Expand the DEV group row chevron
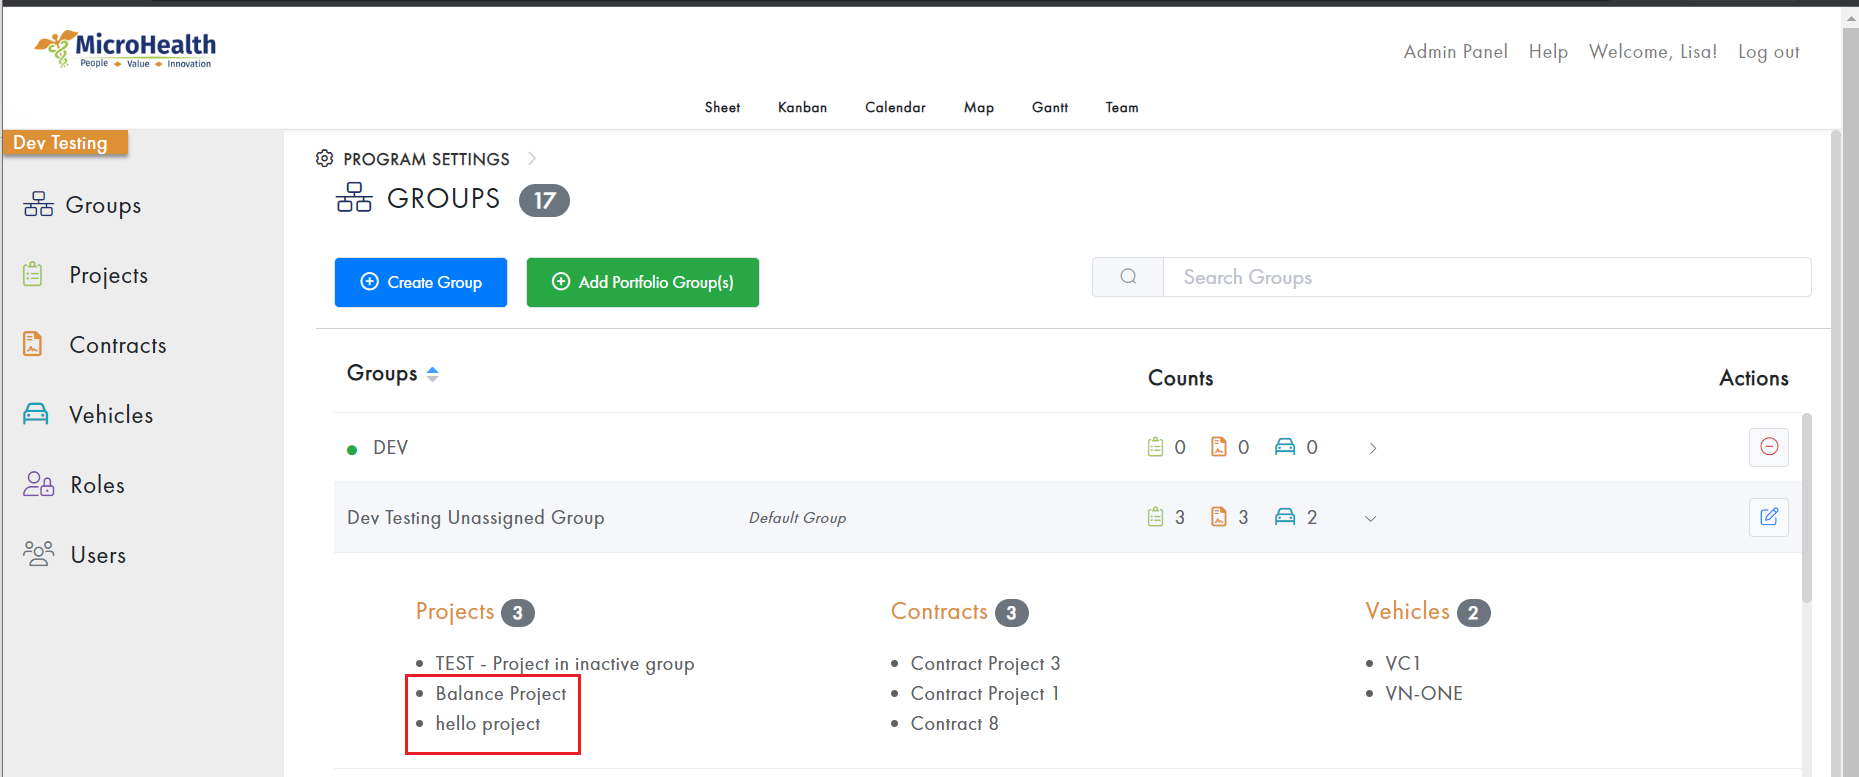1859x777 pixels. click(x=1373, y=448)
